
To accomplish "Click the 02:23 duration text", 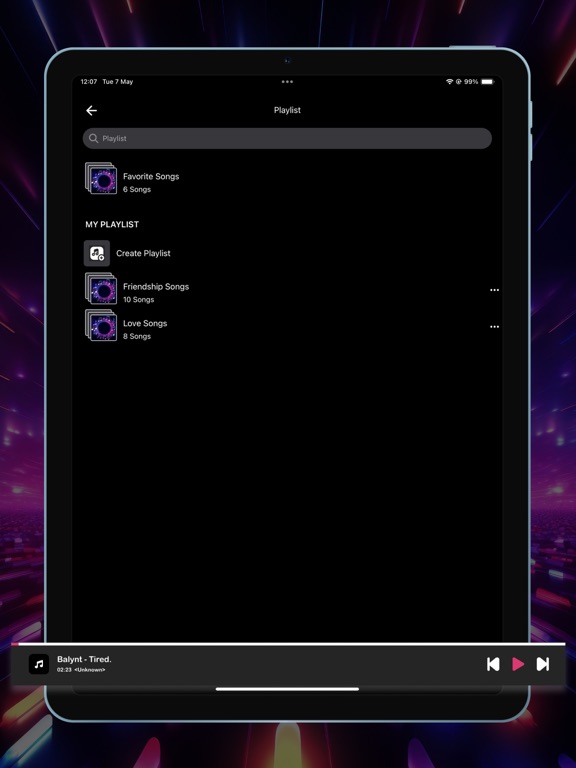I will pyautogui.click(x=64, y=670).
